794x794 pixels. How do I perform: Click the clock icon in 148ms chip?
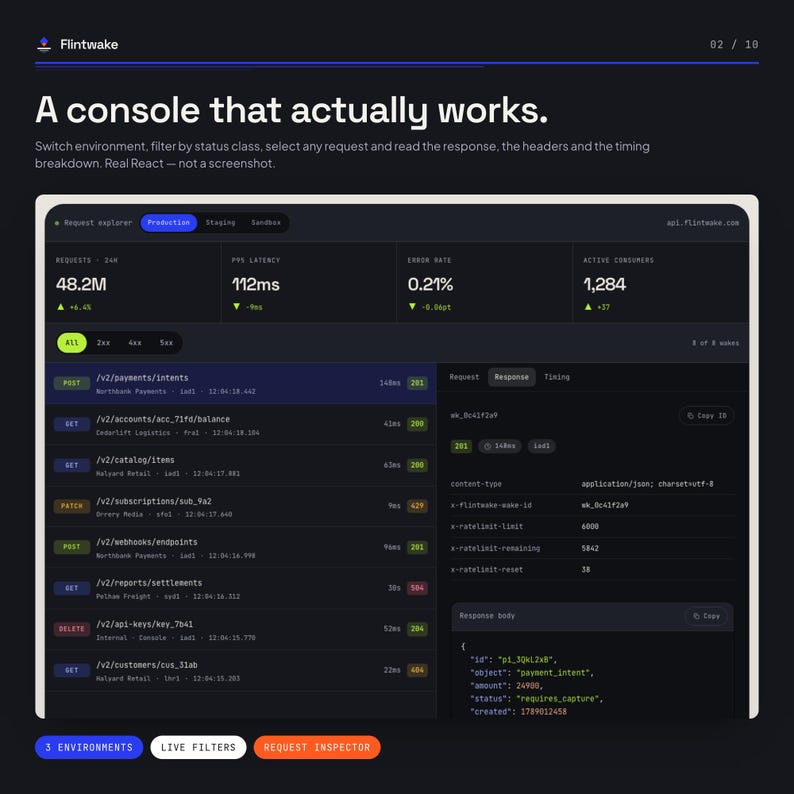point(488,446)
